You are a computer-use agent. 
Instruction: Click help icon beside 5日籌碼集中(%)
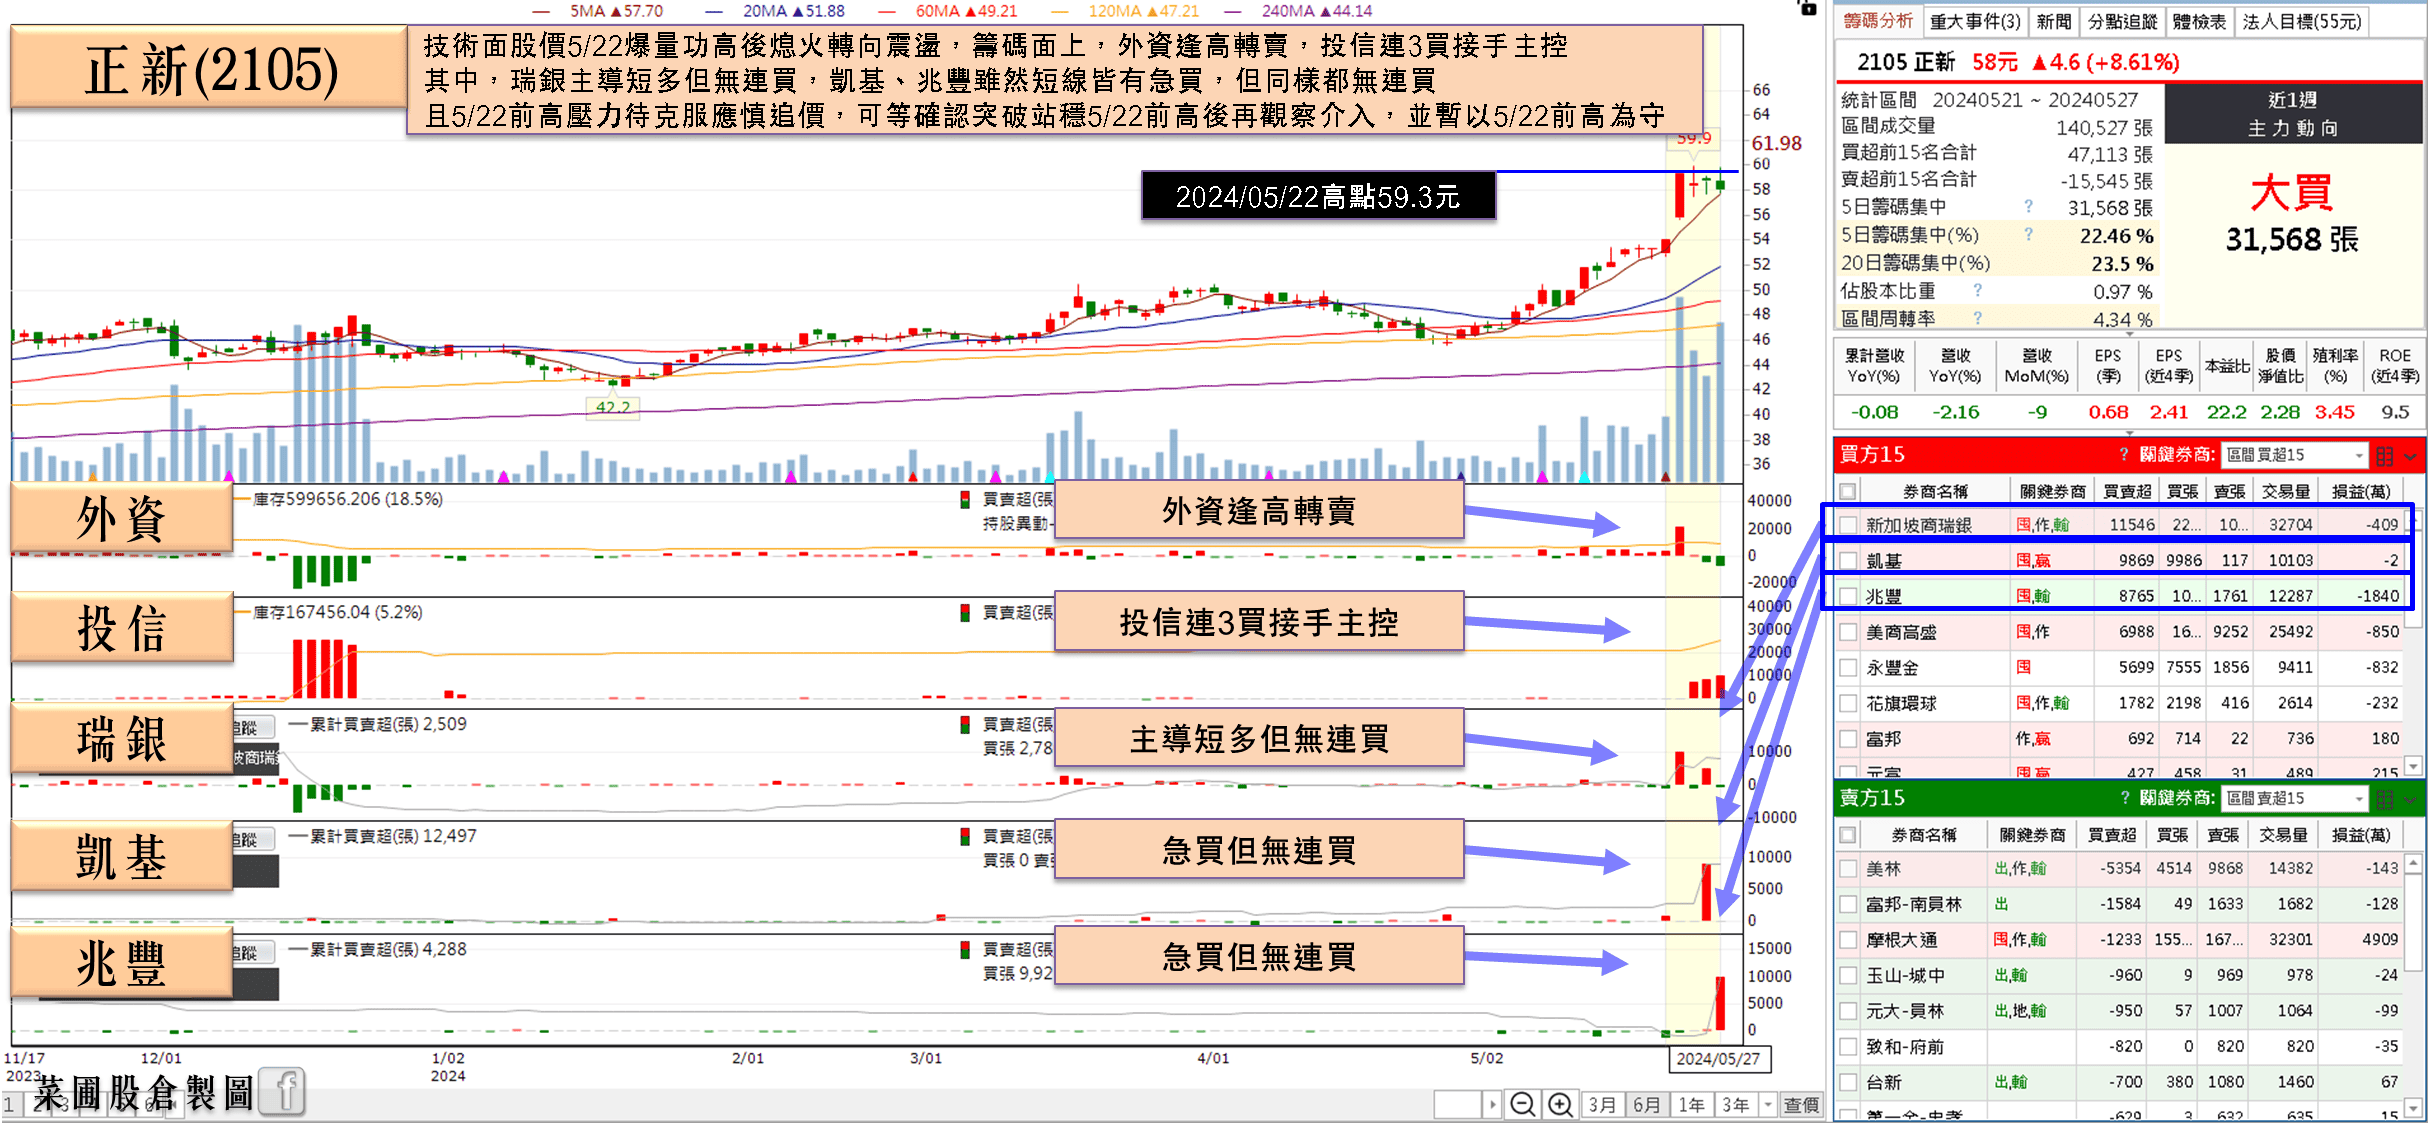[2028, 235]
